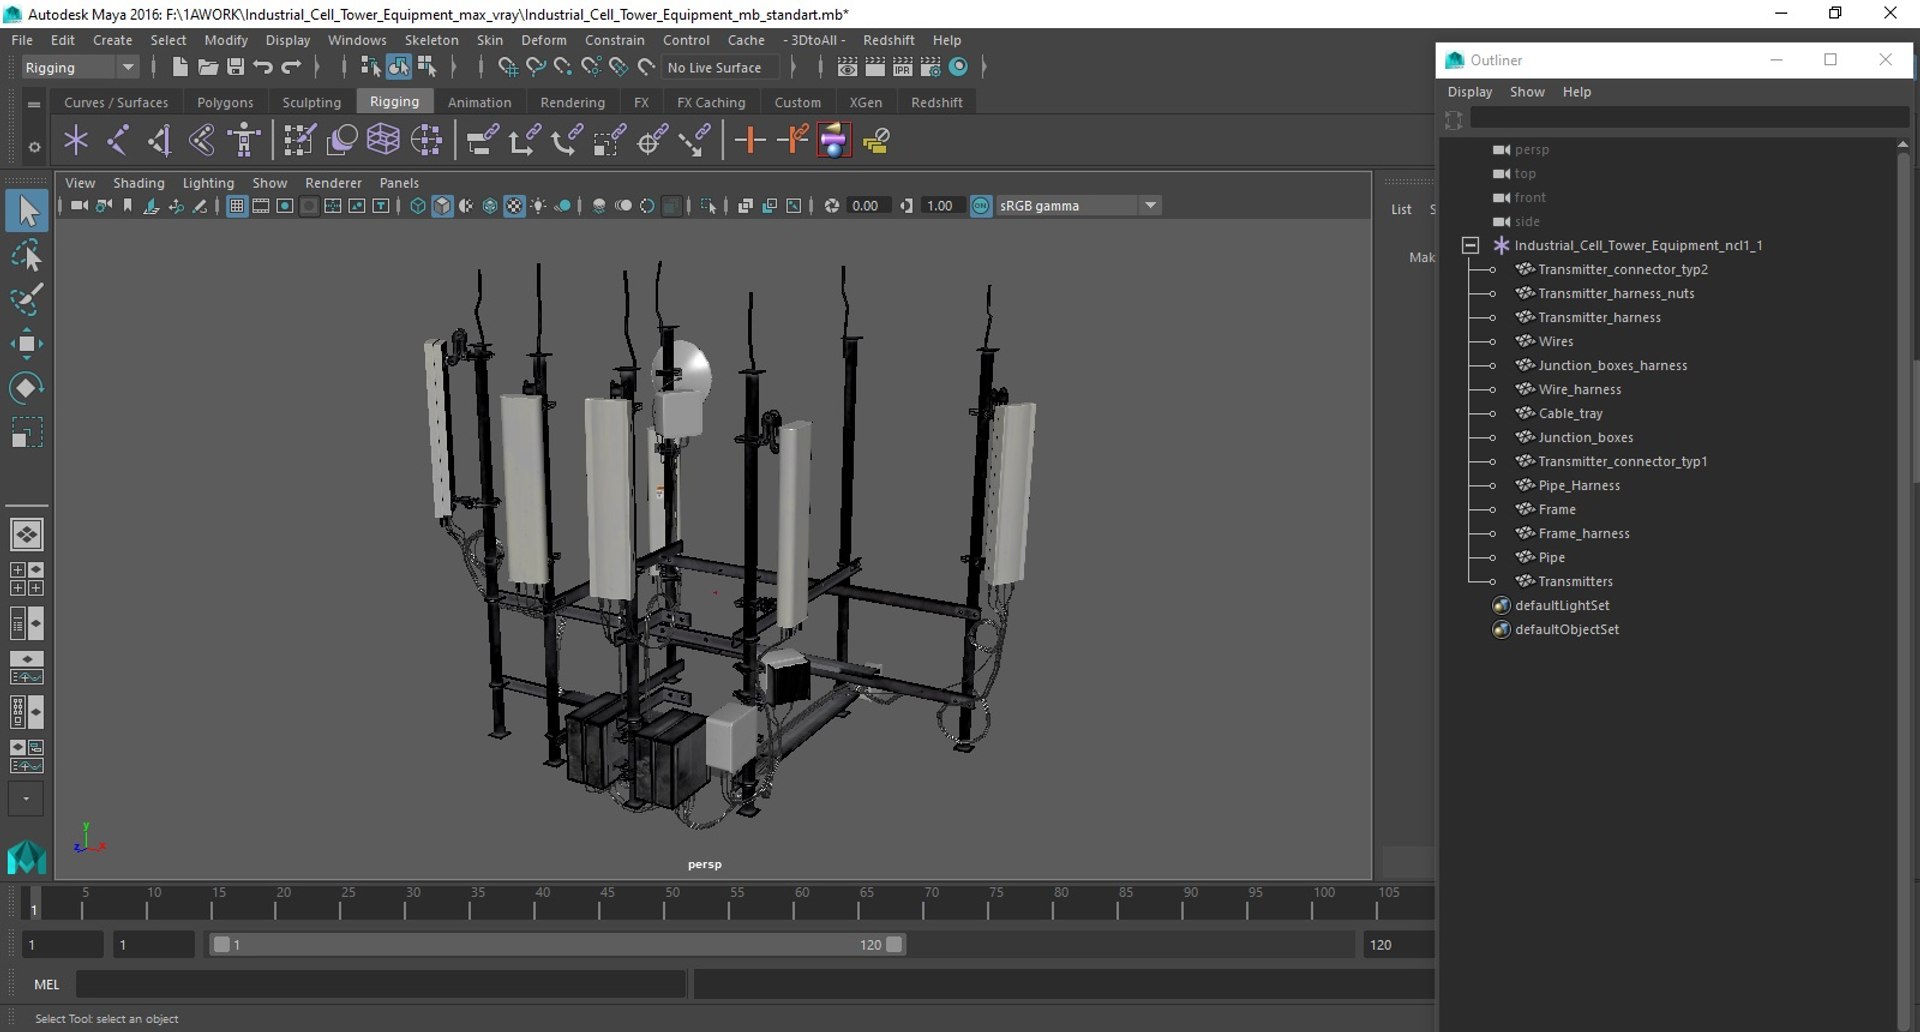Toggle wireframe shading in viewport
This screenshot has height=1032, width=1920.
(418, 206)
